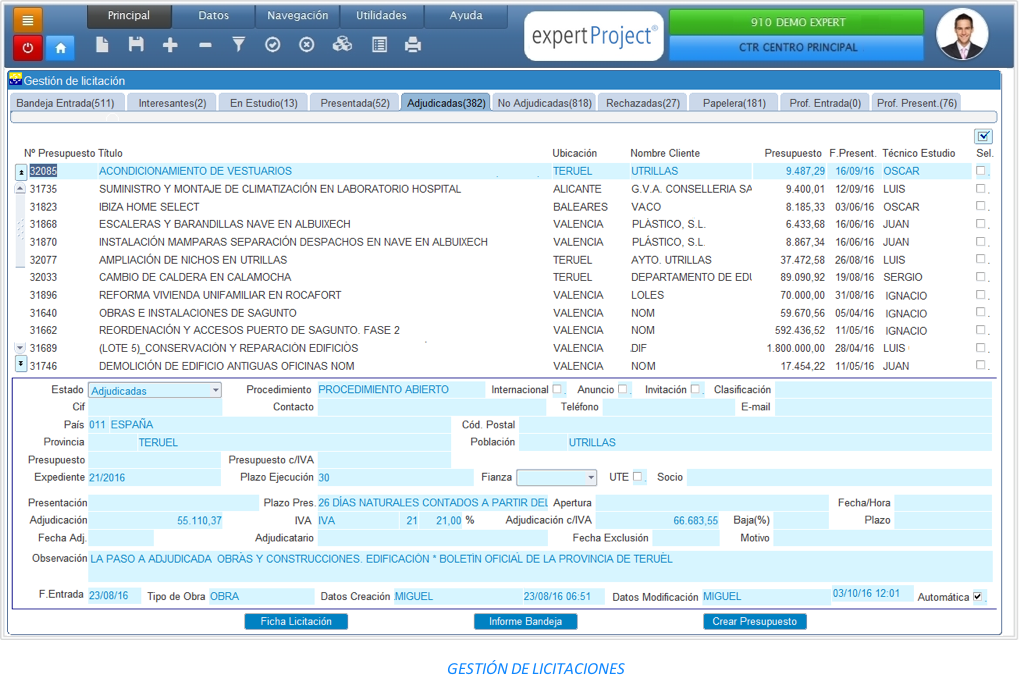Viewport: 1019px width, 689px height.
Task: Switch to Prof. Present.(76) tab
Action: [917, 103]
